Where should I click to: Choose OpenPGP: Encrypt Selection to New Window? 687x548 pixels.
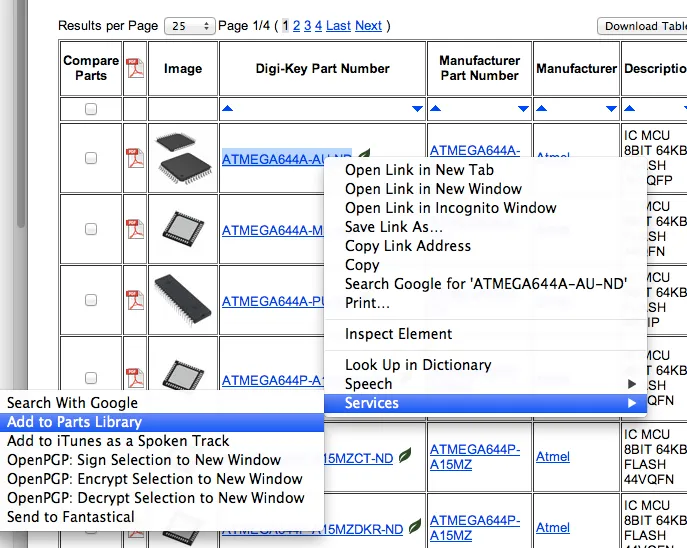[162, 479]
